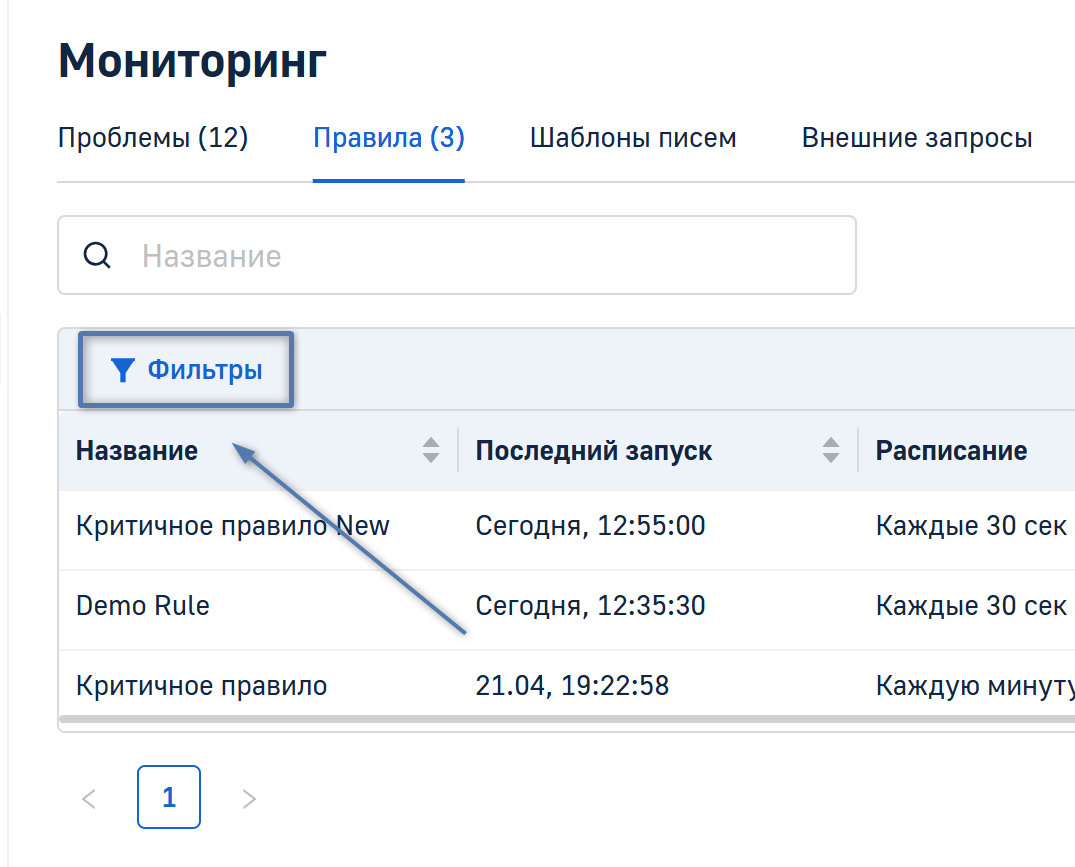Open the Критичное правило New rule
1075x867 pixels.
(232, 526)
